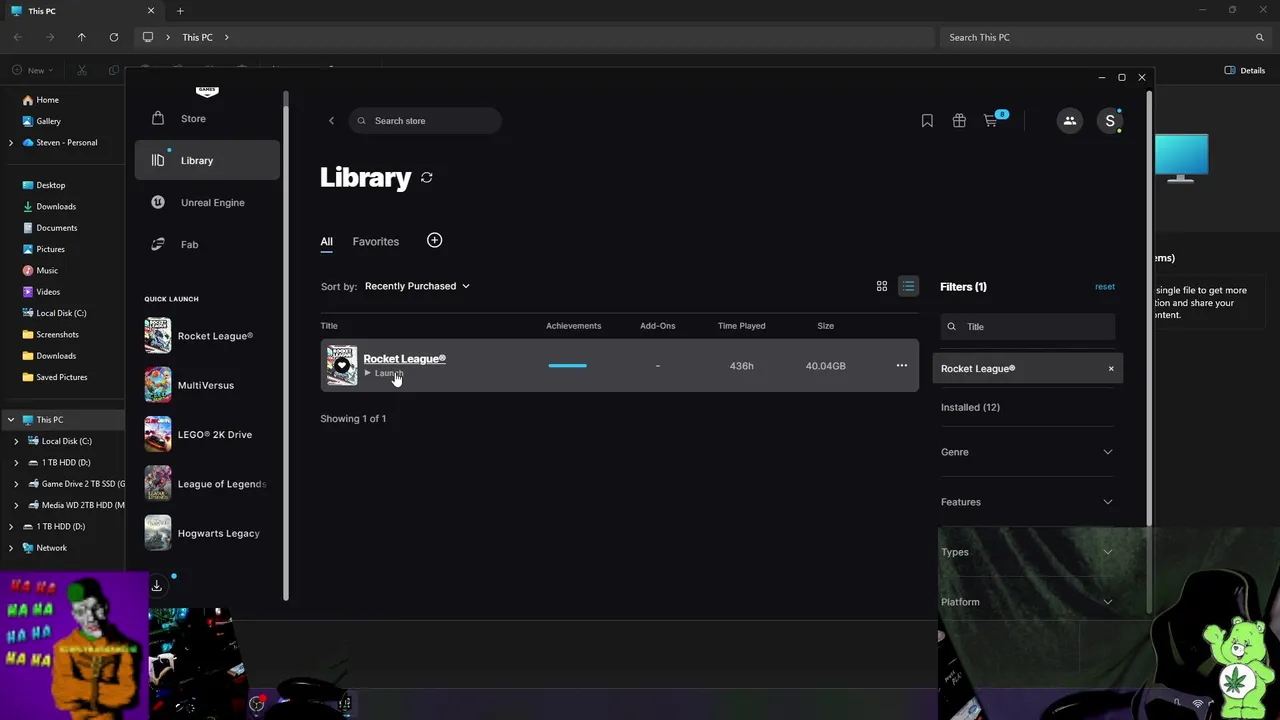Select the All tab in Library
This screenshot has height=720, width=1280.
(x=326, y=242)
